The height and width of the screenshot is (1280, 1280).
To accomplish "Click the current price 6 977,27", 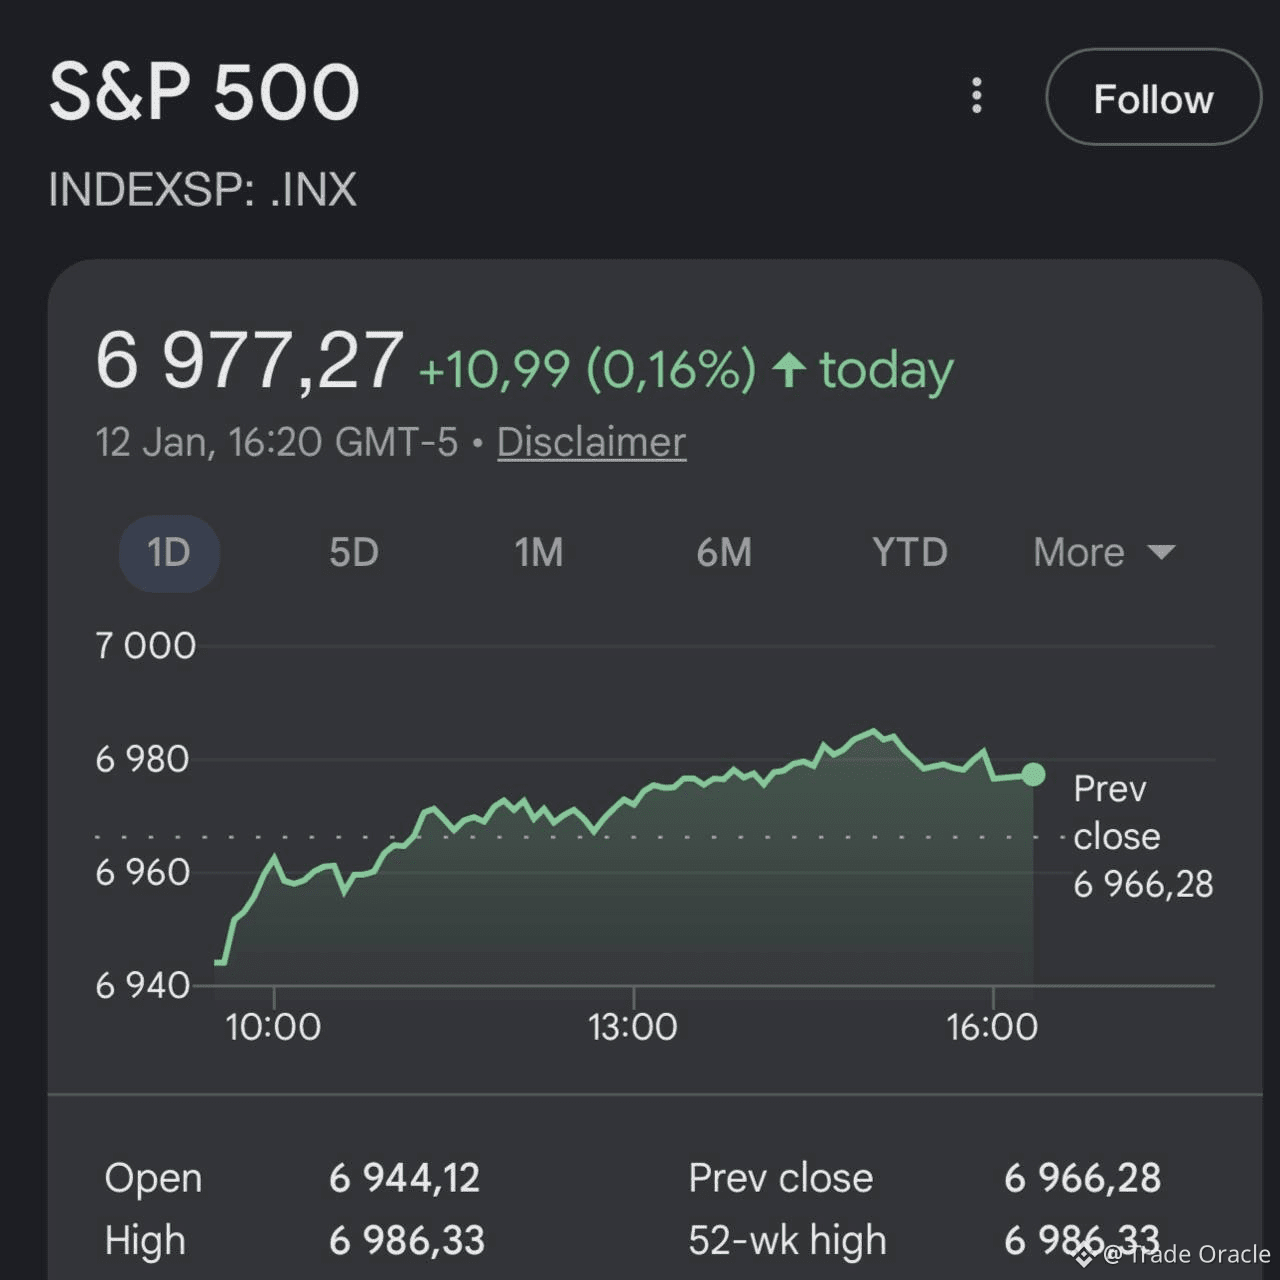I will pyautogui.click(x=250, y=361).
